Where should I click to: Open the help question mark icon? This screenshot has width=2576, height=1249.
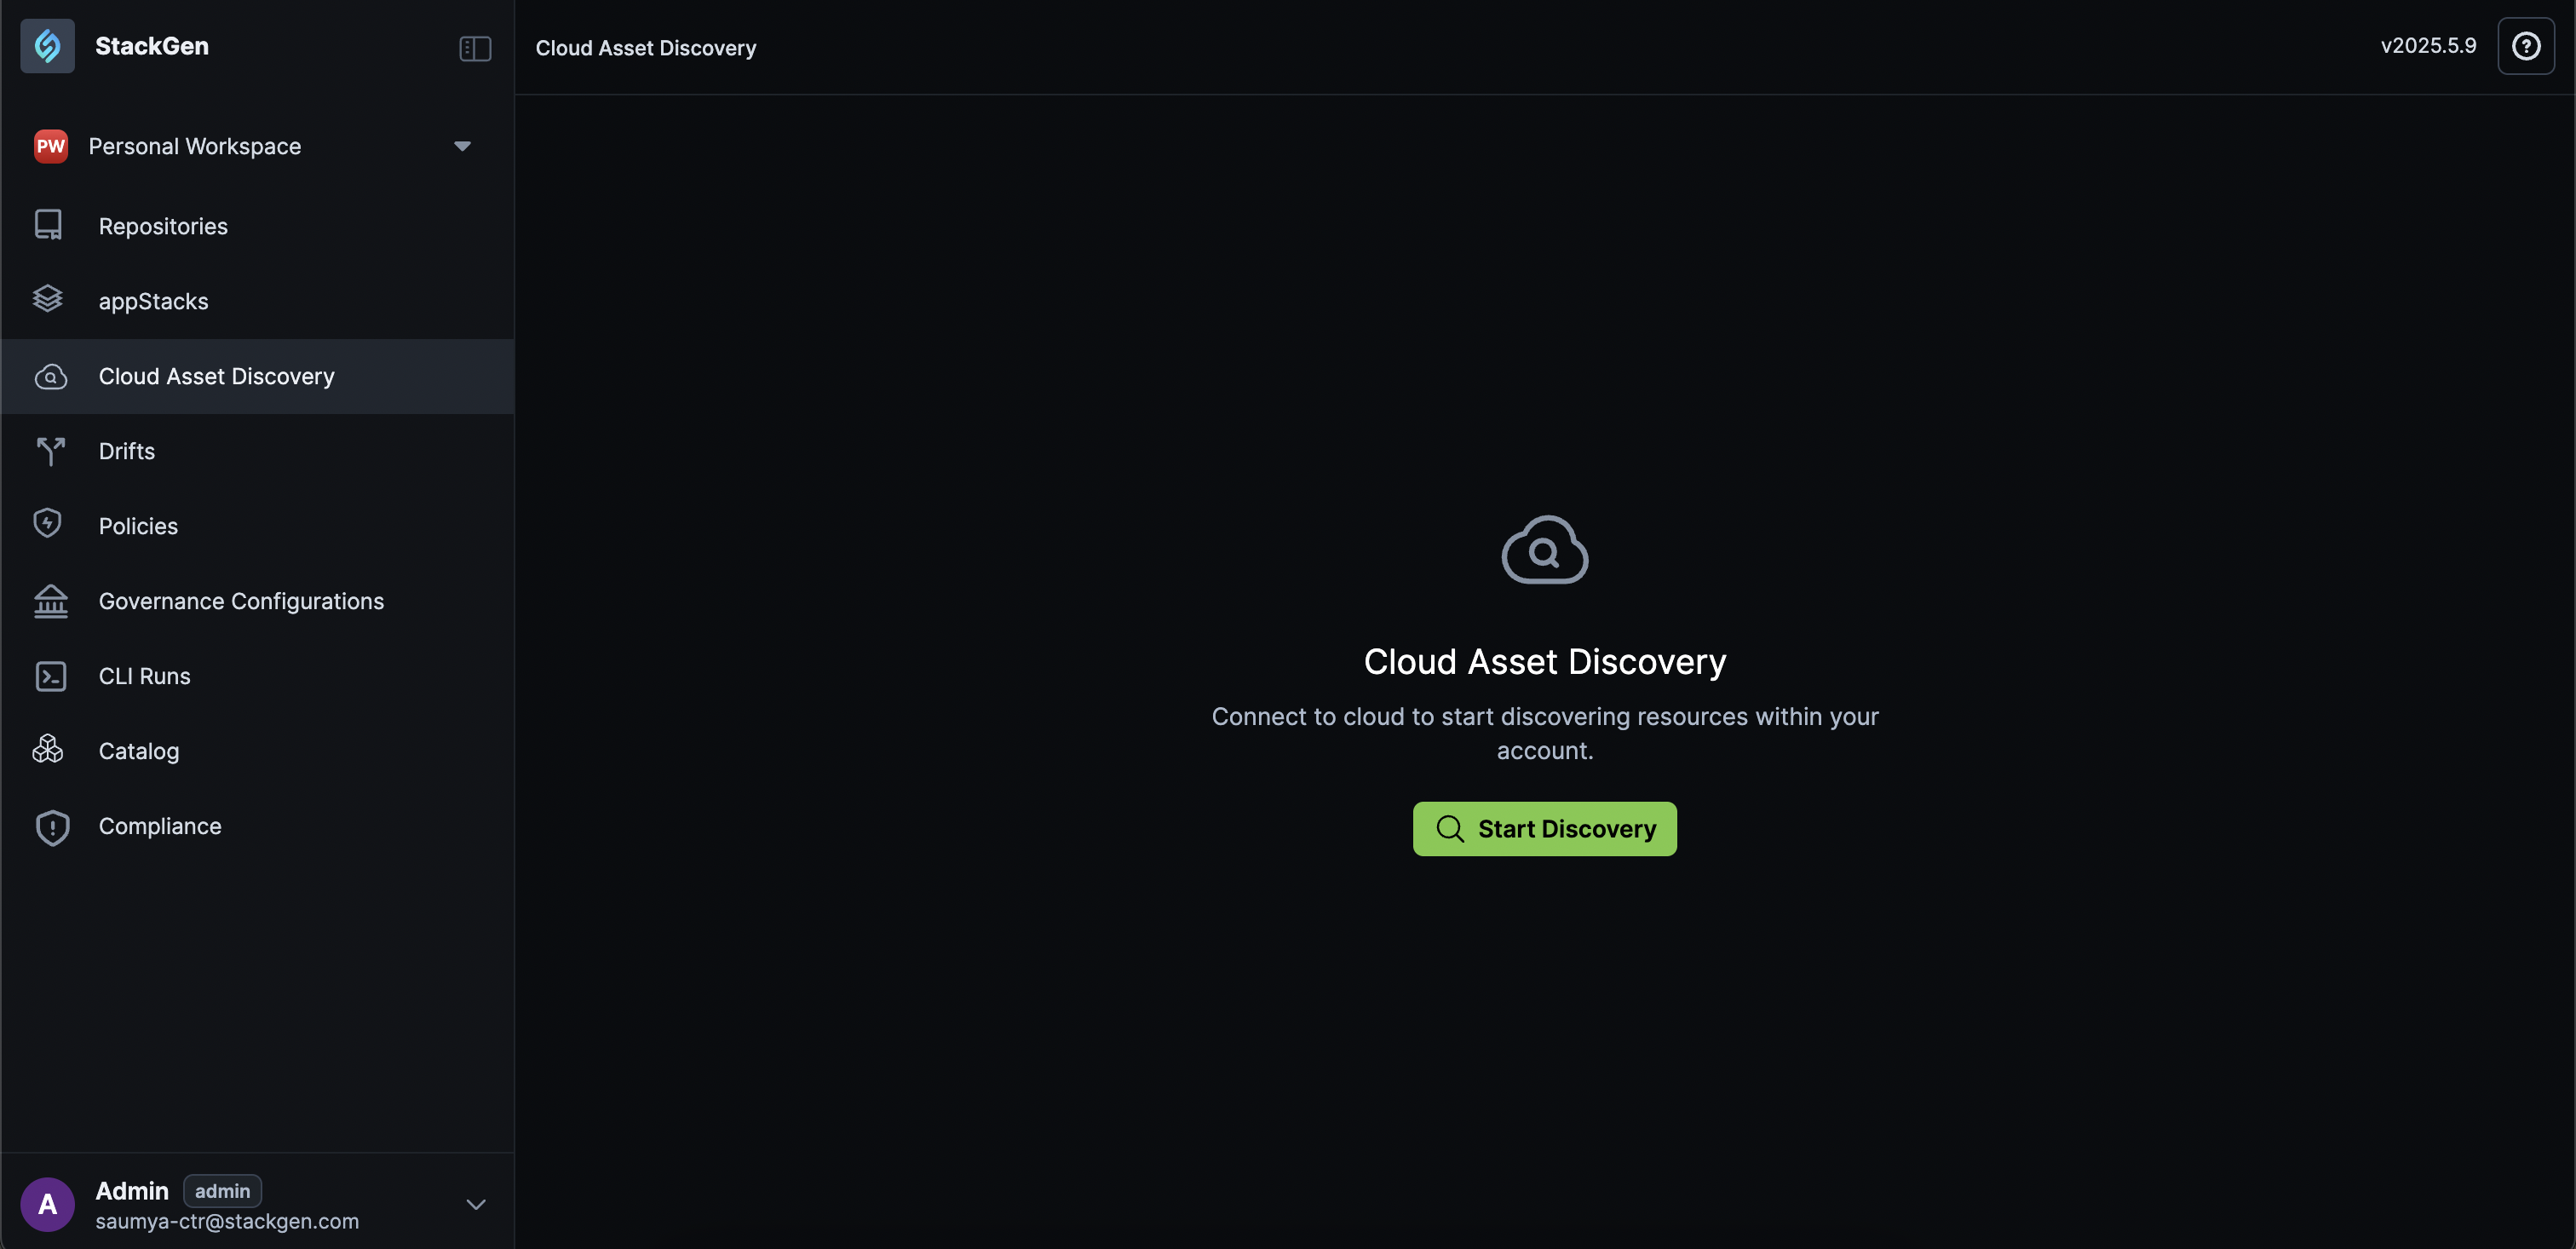[2526, 46]
